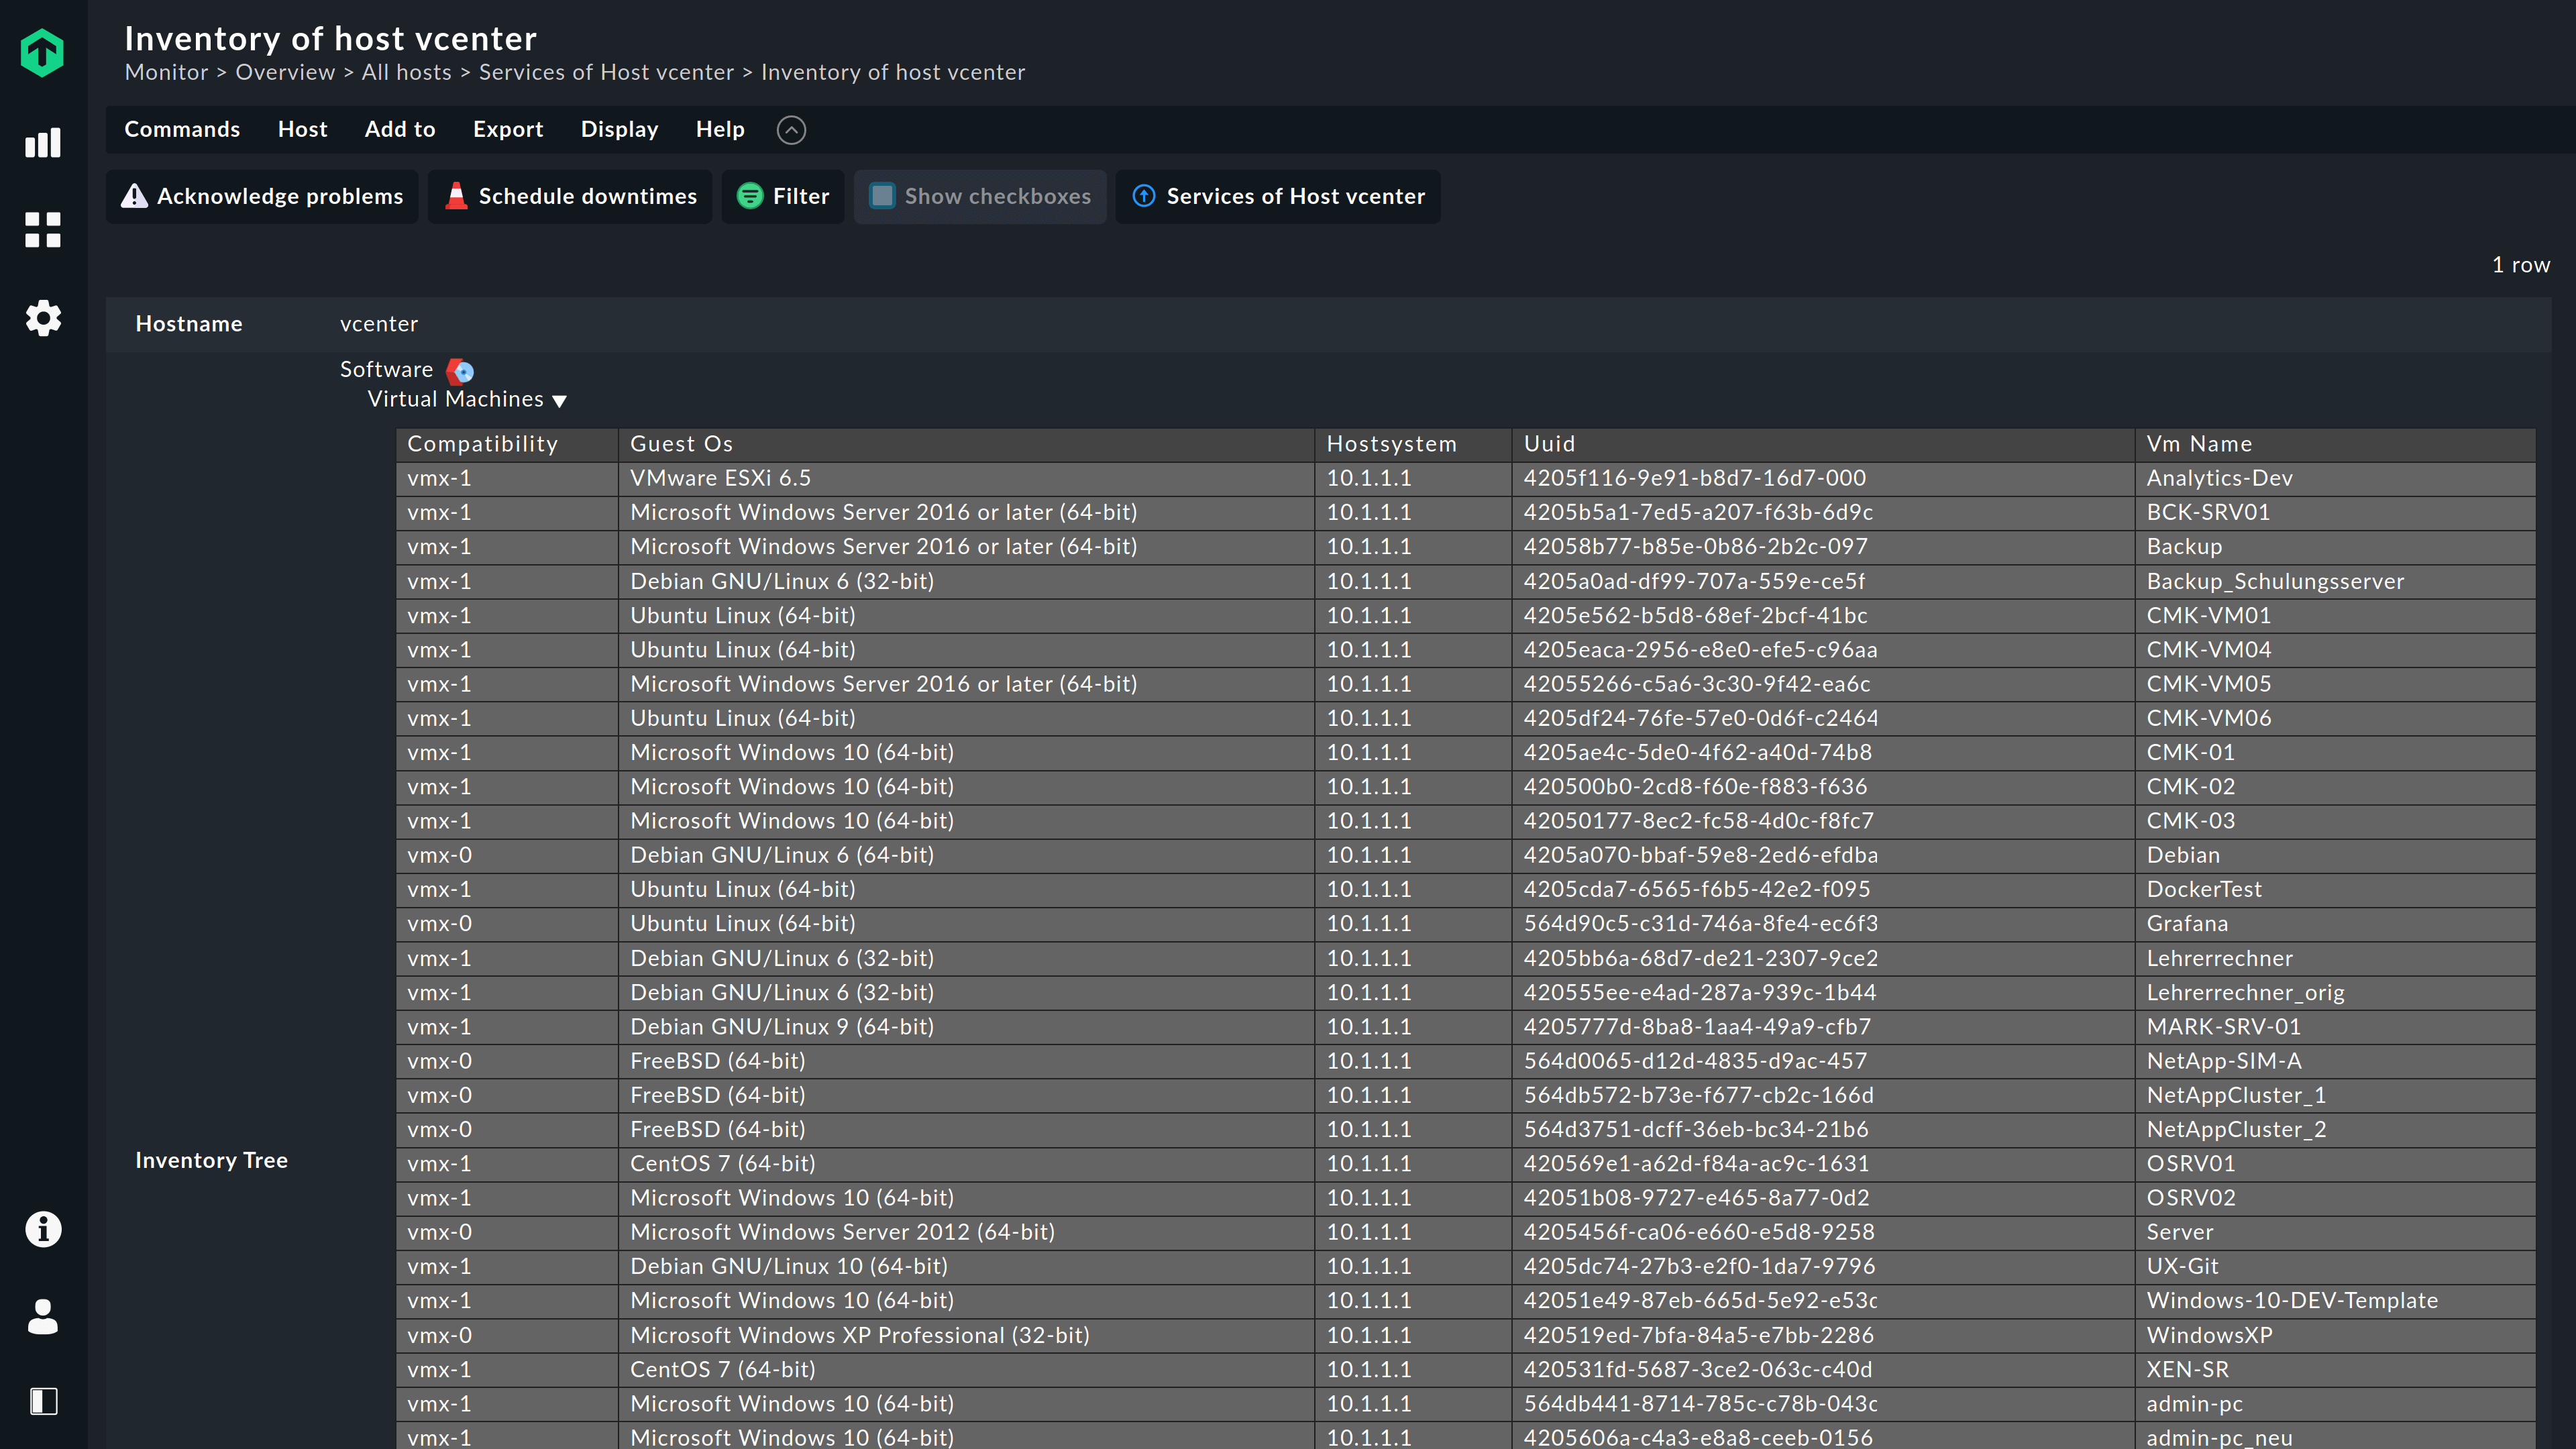Click the Checkmk logo icon
This screenshot has width=2576, height=1449.
pos(42,53)
